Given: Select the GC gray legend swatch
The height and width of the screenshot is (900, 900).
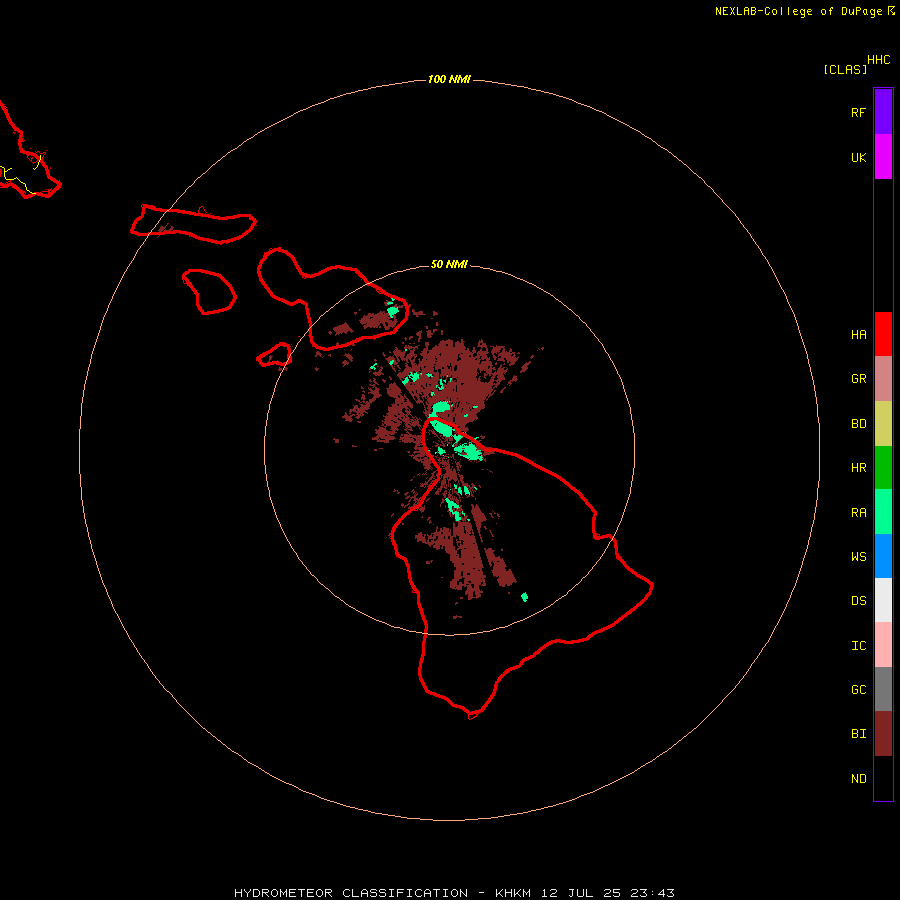Looking at the screenshot, I should click(883, 689).
